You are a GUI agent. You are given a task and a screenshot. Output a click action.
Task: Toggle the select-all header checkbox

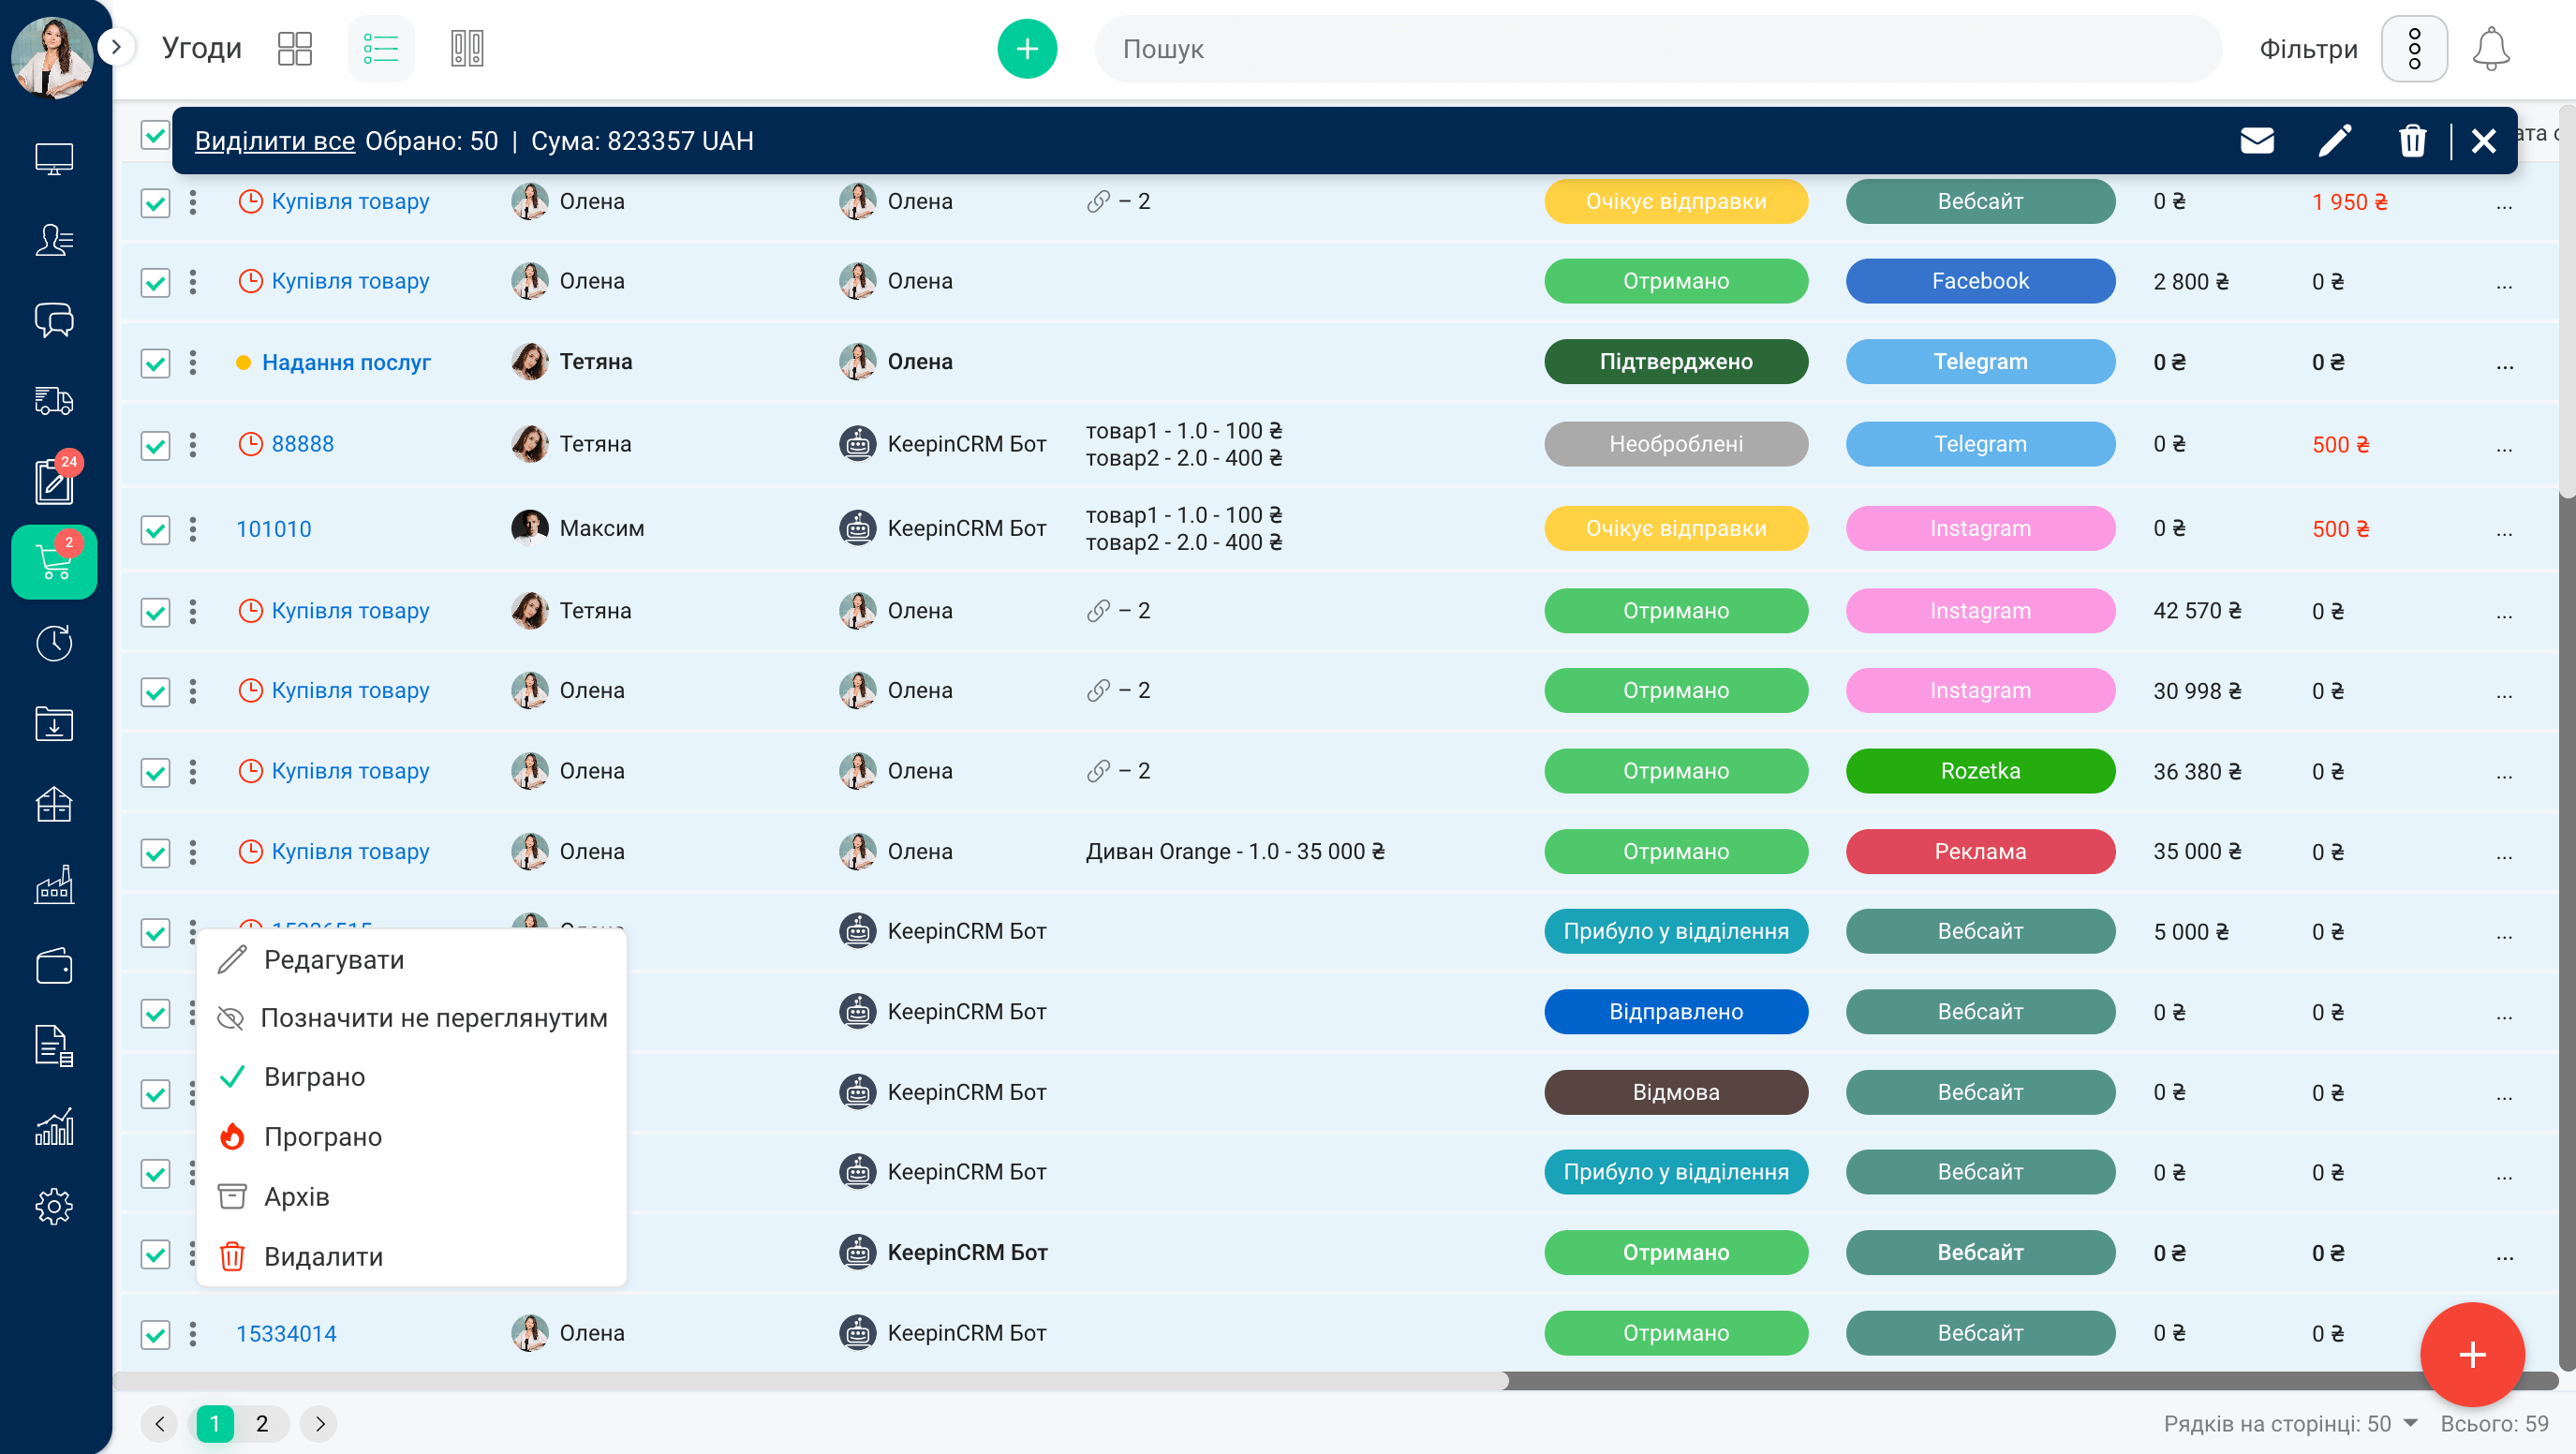155,134
